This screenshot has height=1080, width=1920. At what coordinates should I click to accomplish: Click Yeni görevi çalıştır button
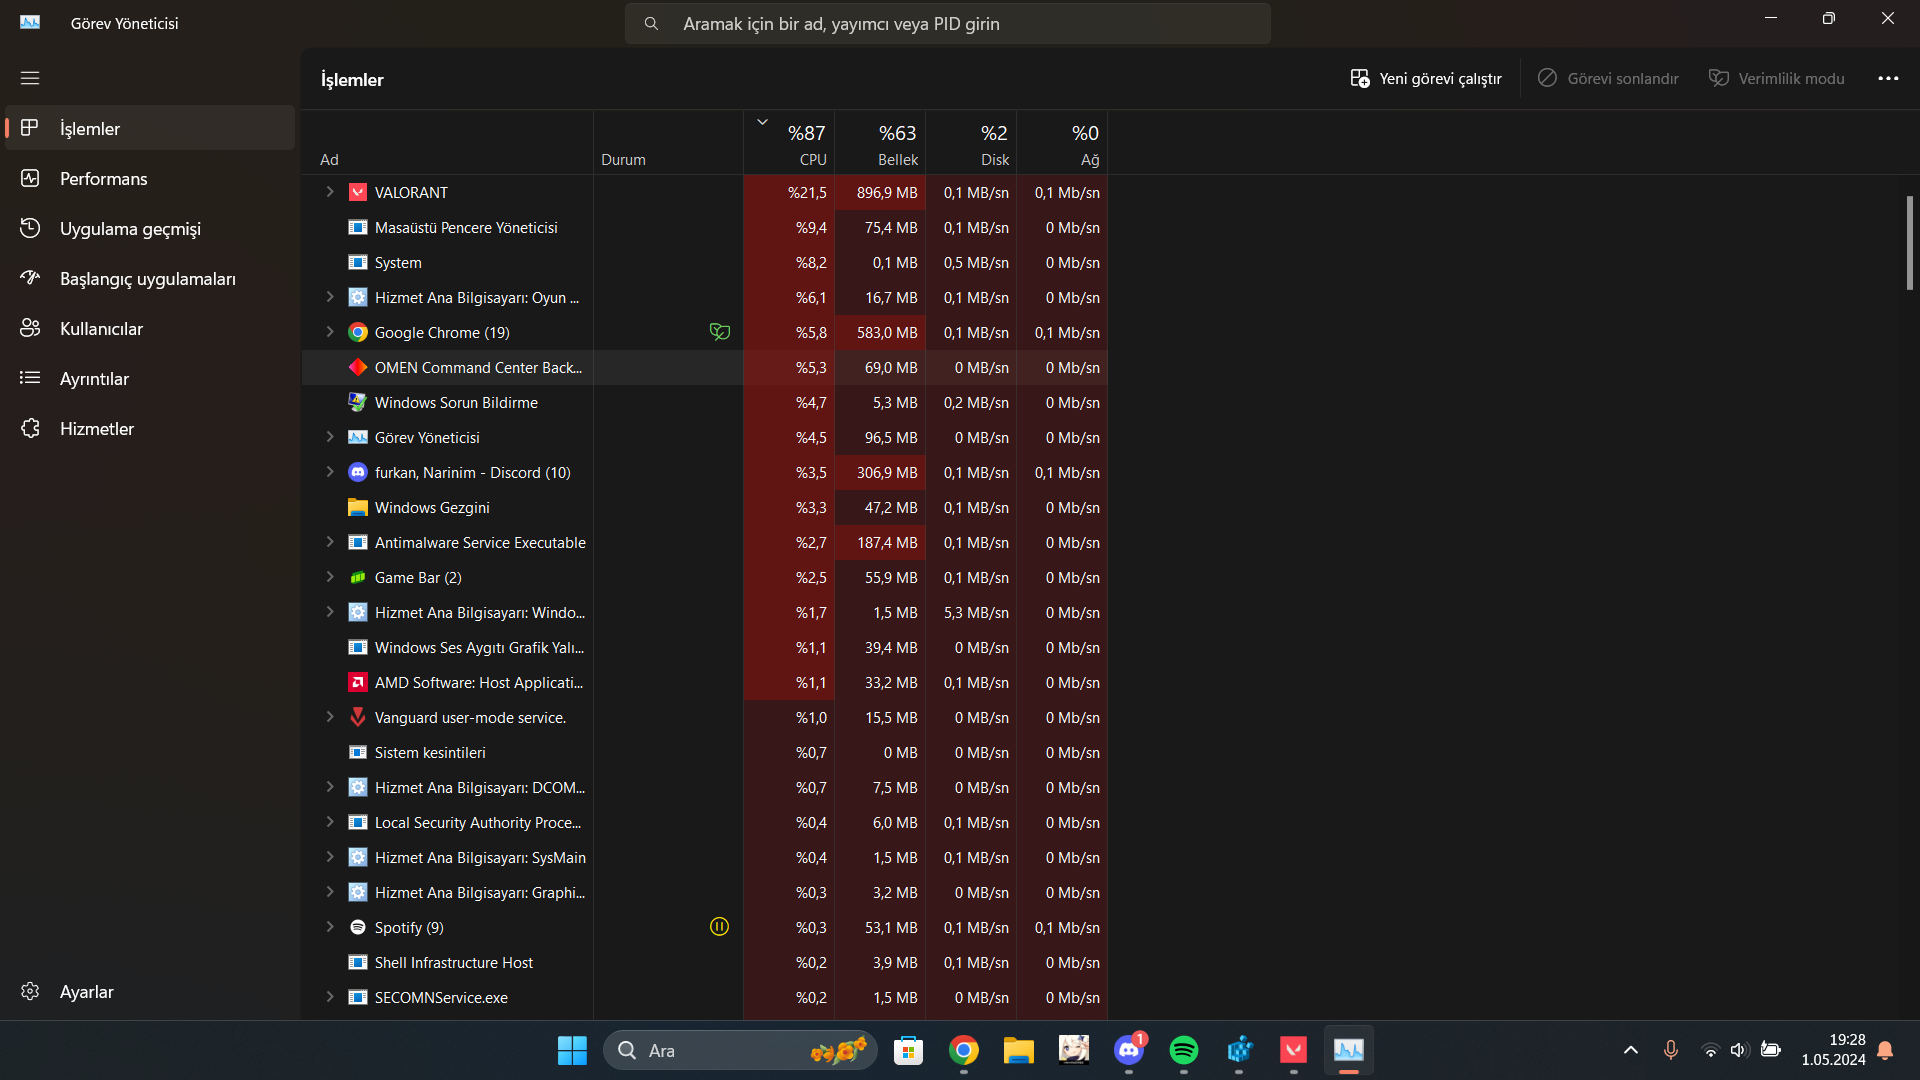click(x=1426, y=78)
